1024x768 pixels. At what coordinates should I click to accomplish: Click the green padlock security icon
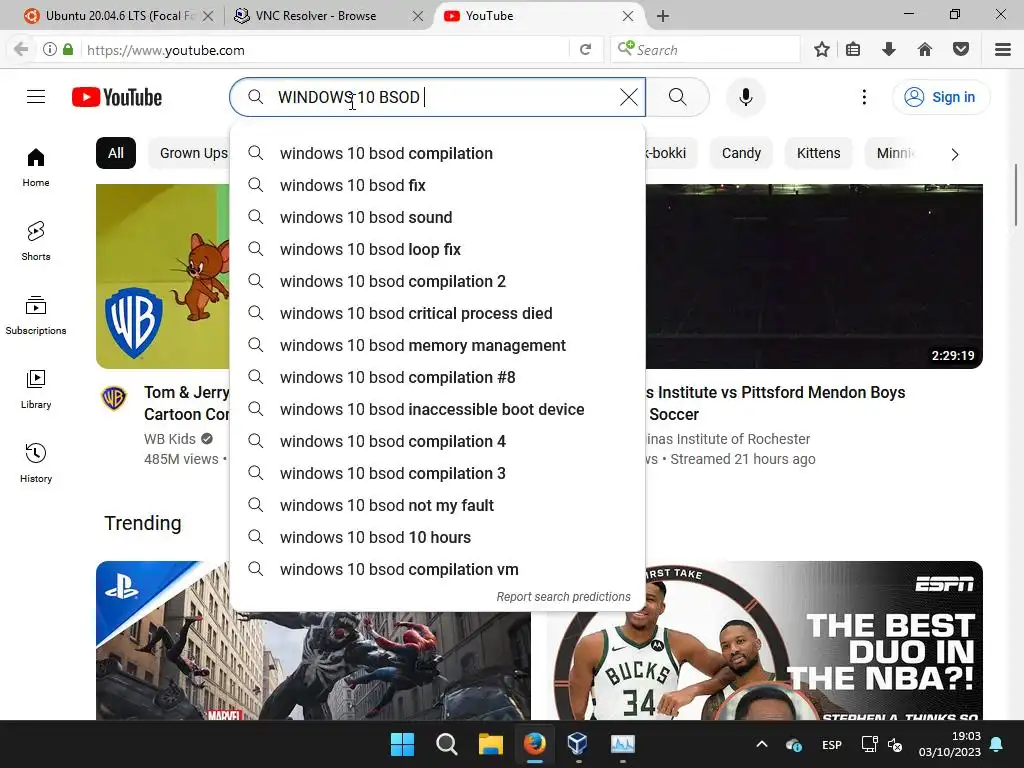tap(68, 50)
